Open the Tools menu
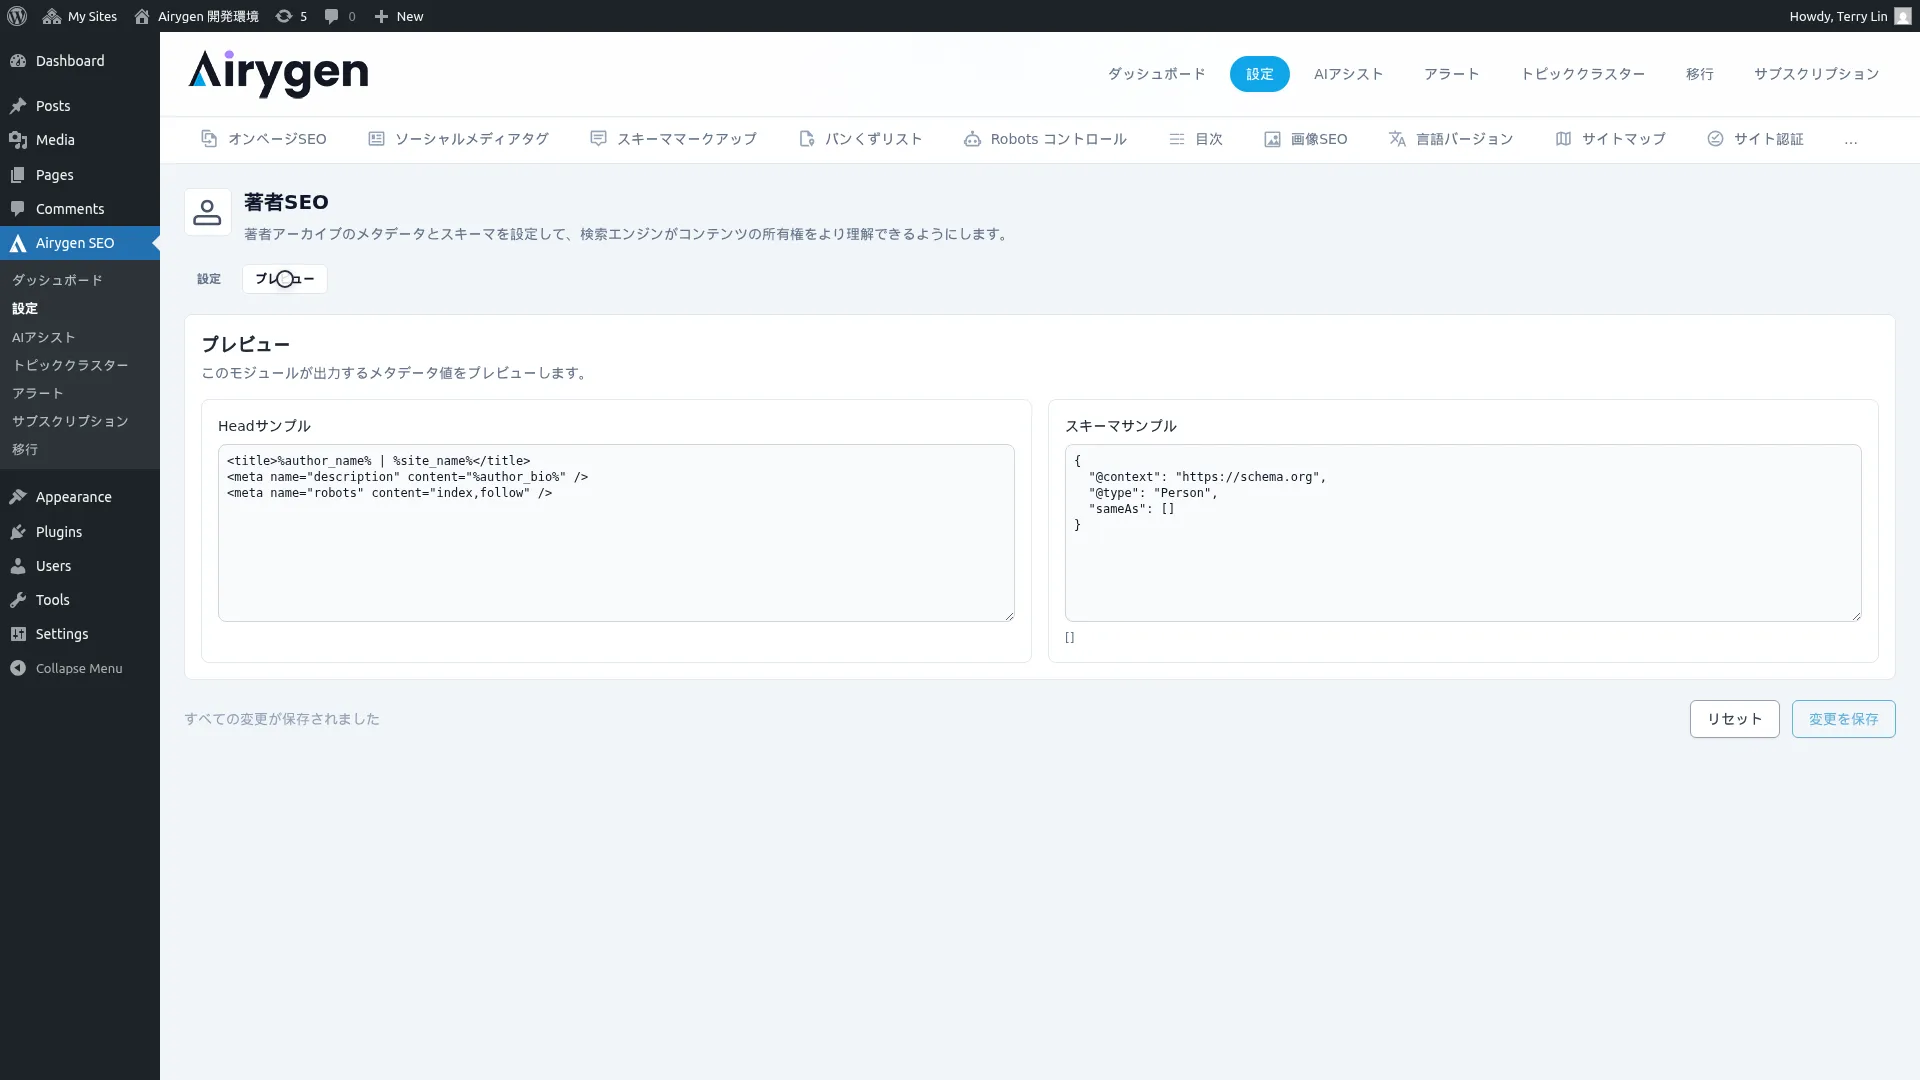Screen dimensions: 1920x1080 tap(80, 600)
